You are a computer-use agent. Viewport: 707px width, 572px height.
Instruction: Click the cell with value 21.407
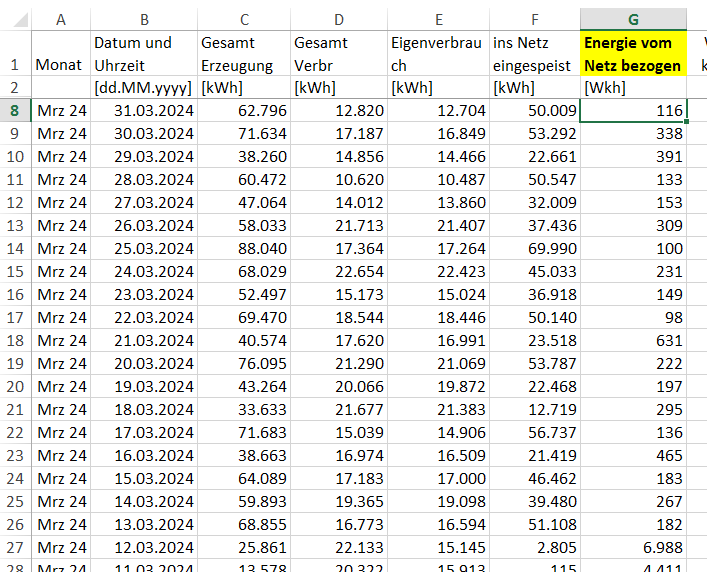pos(438,225)
